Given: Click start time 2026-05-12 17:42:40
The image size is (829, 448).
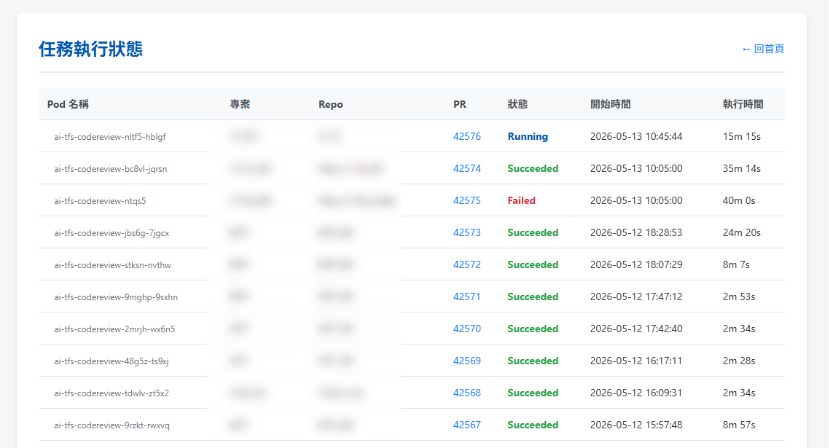Looking at the screenshot, I should 636,328.
